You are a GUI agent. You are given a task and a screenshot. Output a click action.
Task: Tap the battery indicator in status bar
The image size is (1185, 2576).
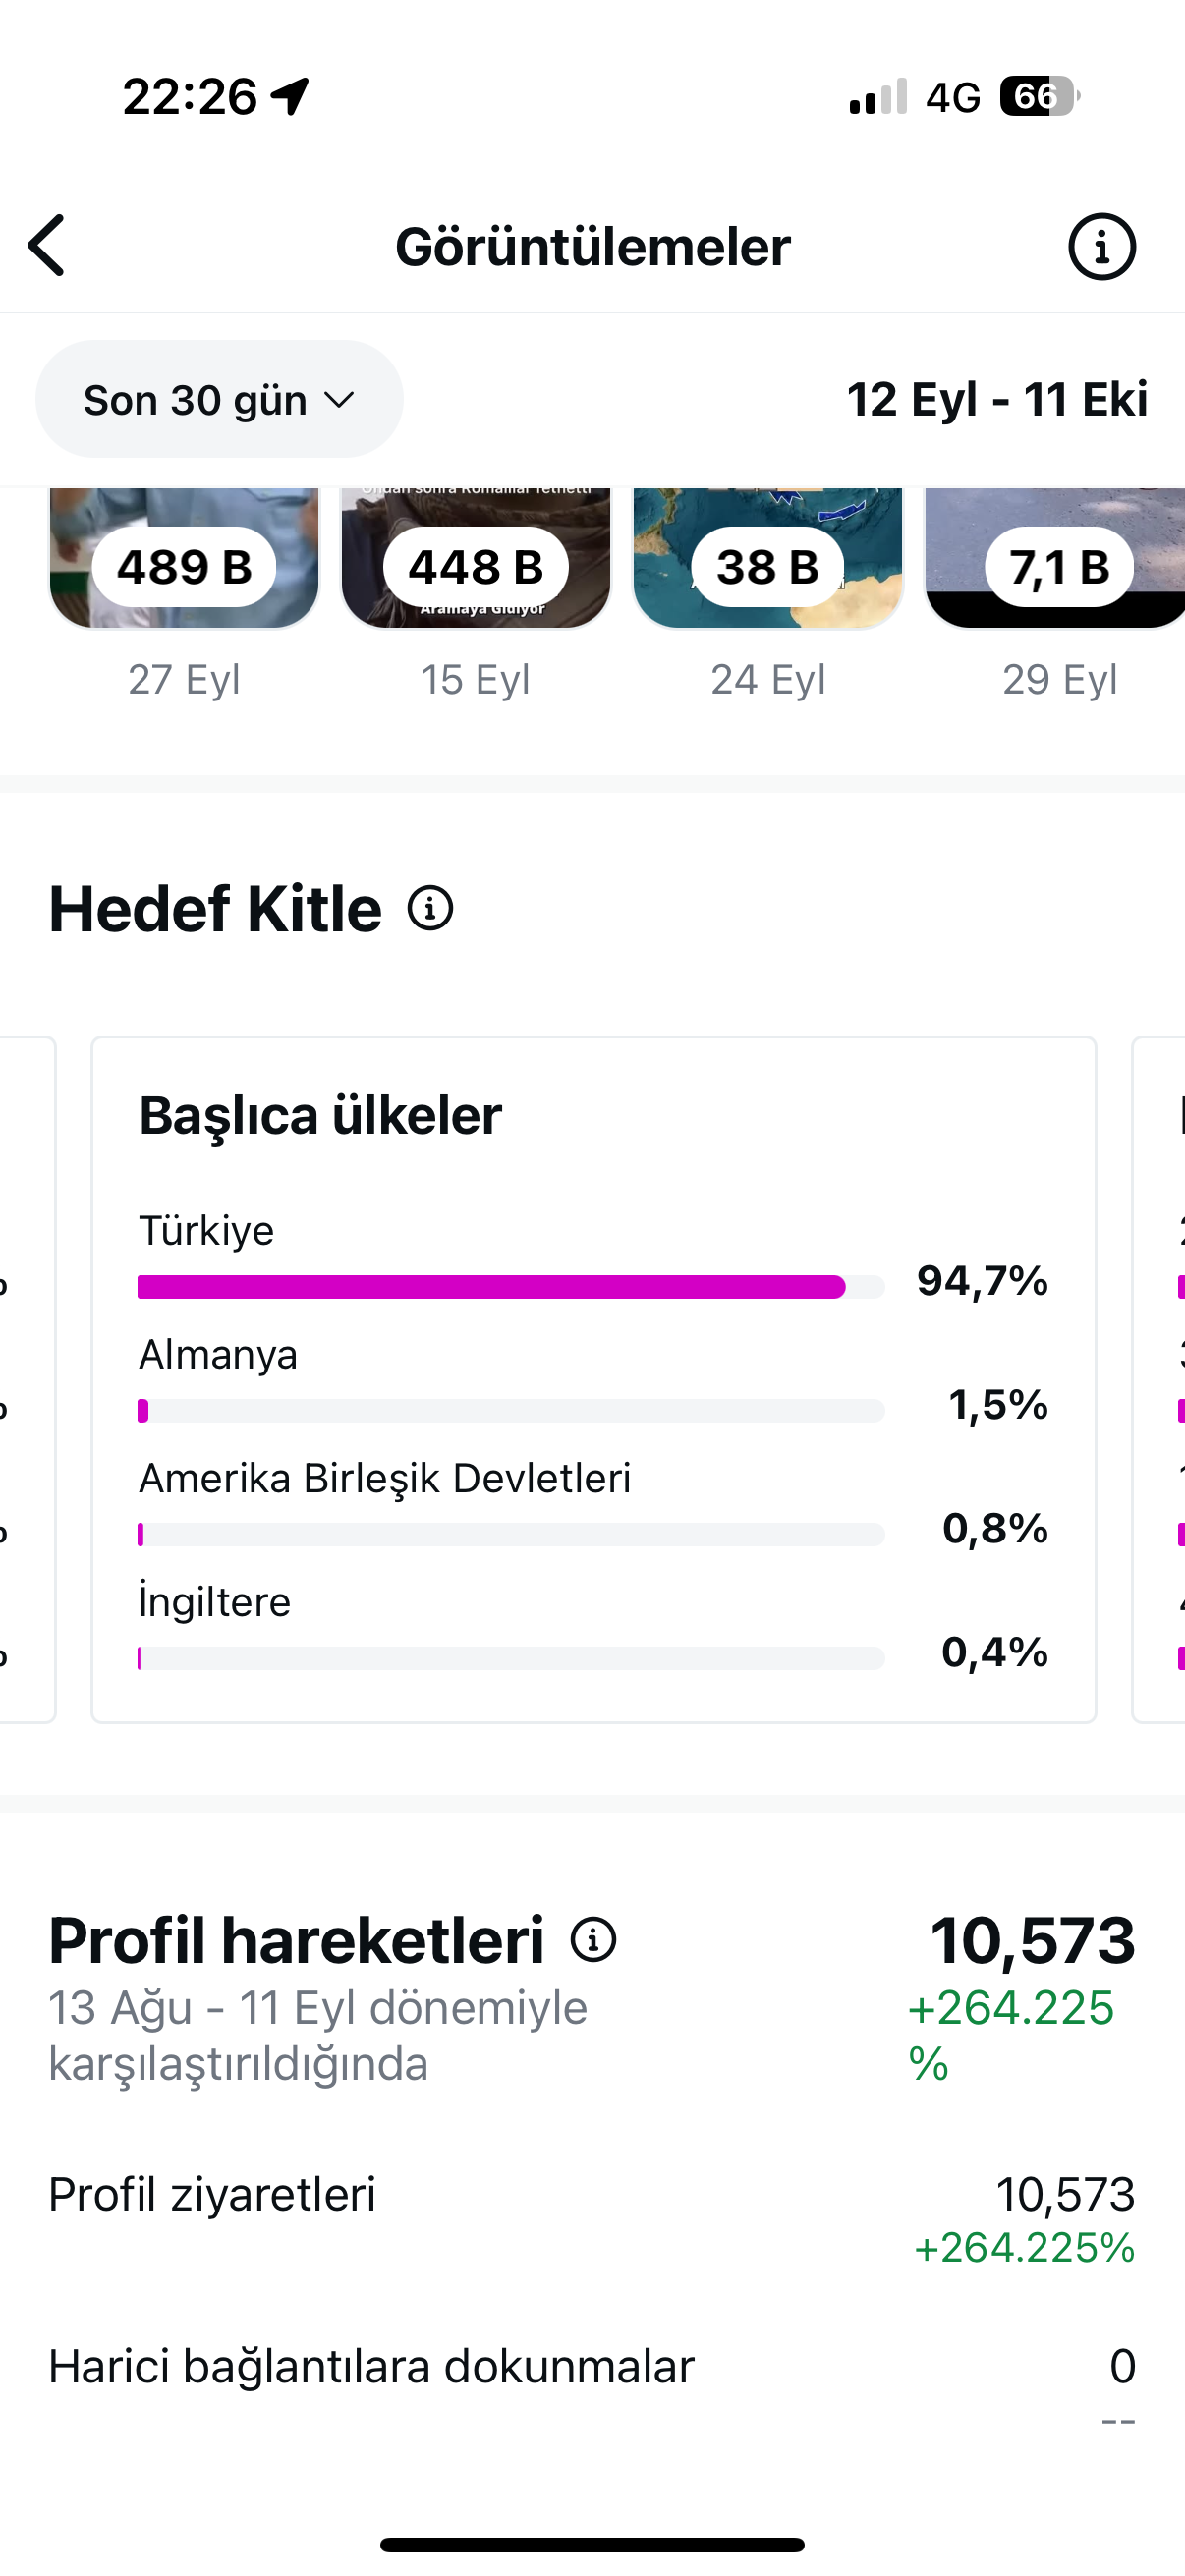click(x=1040, y=96)
